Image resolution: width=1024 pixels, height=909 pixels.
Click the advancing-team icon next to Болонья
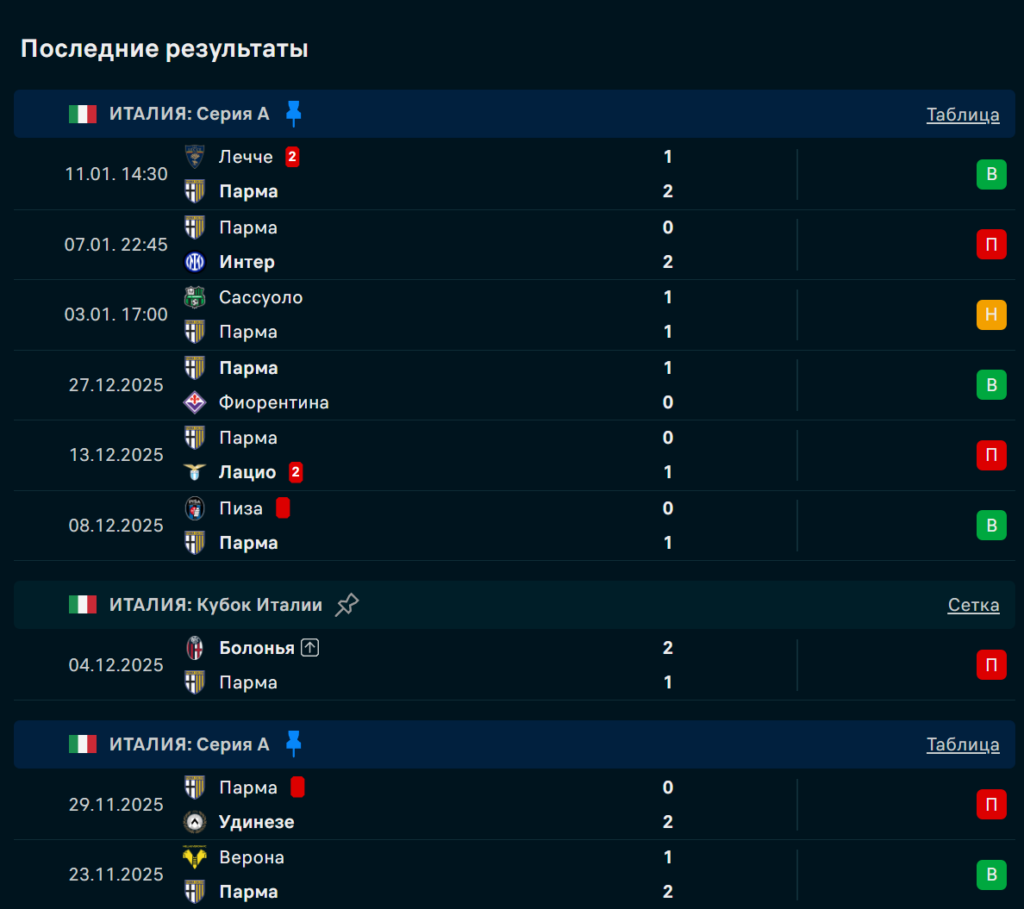coord(310,648)
